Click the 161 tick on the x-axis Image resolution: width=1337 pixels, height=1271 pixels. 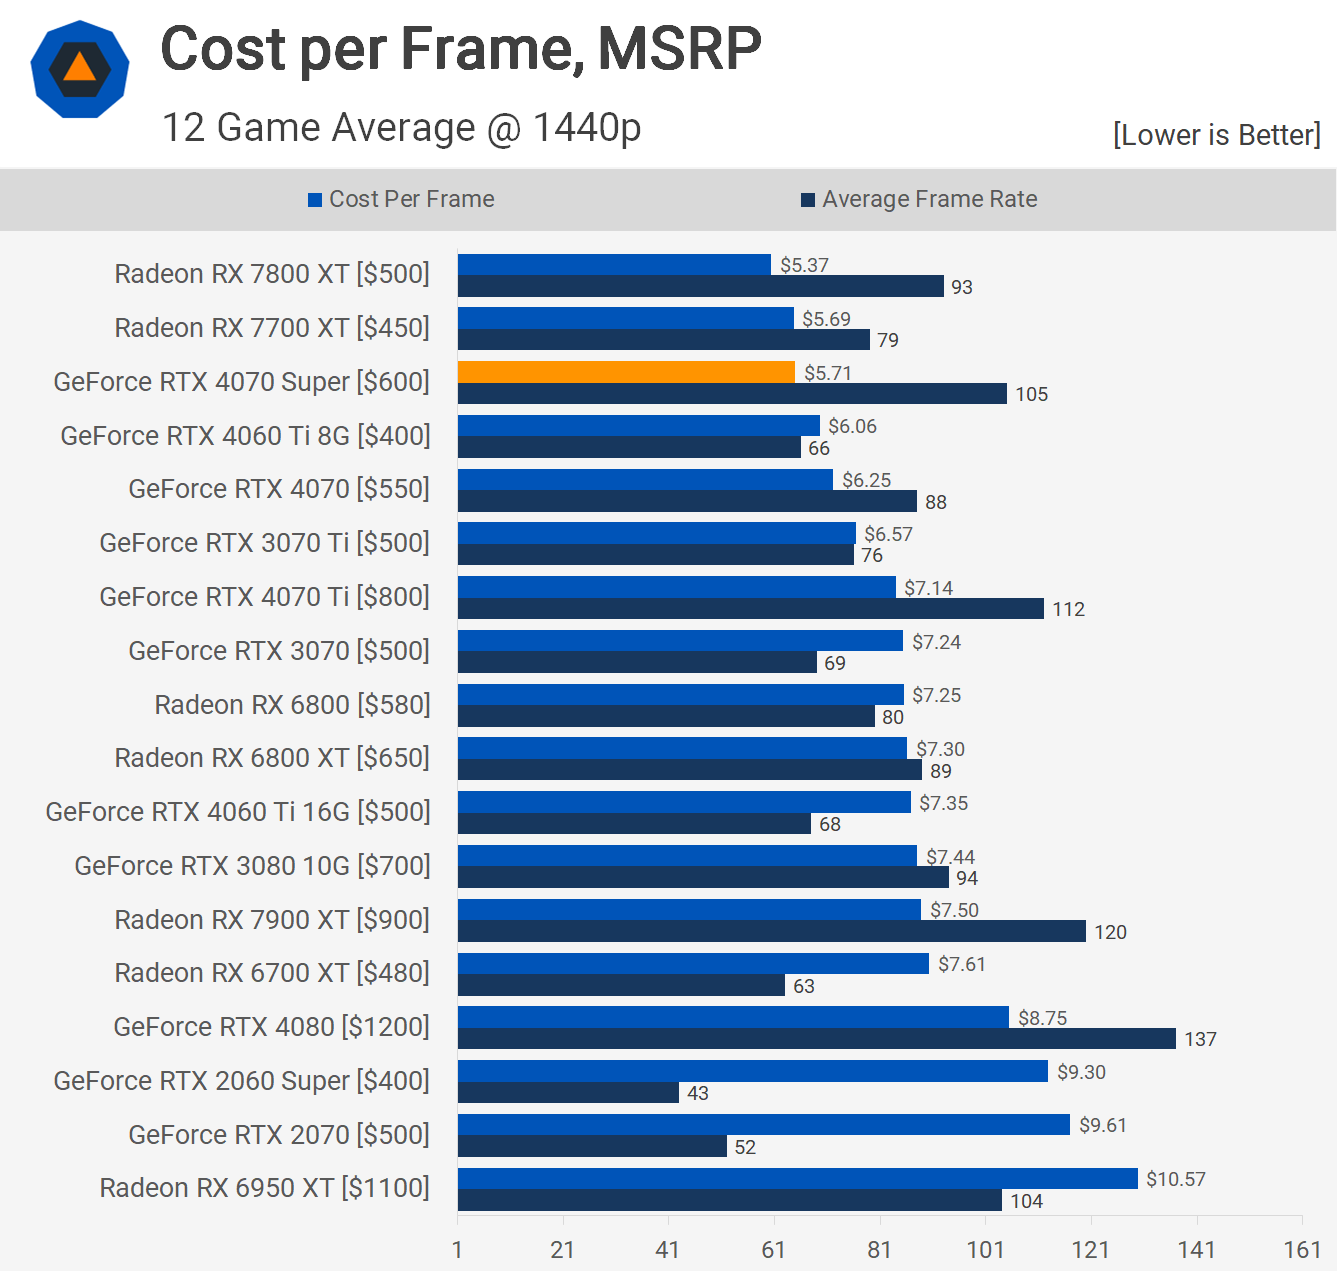pyautogui.click(x=1302, y=1249)
